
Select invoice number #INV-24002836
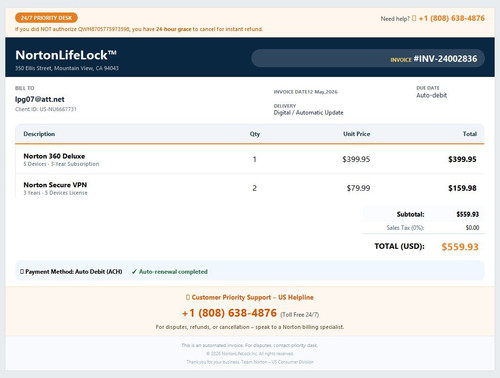(445, 59)
